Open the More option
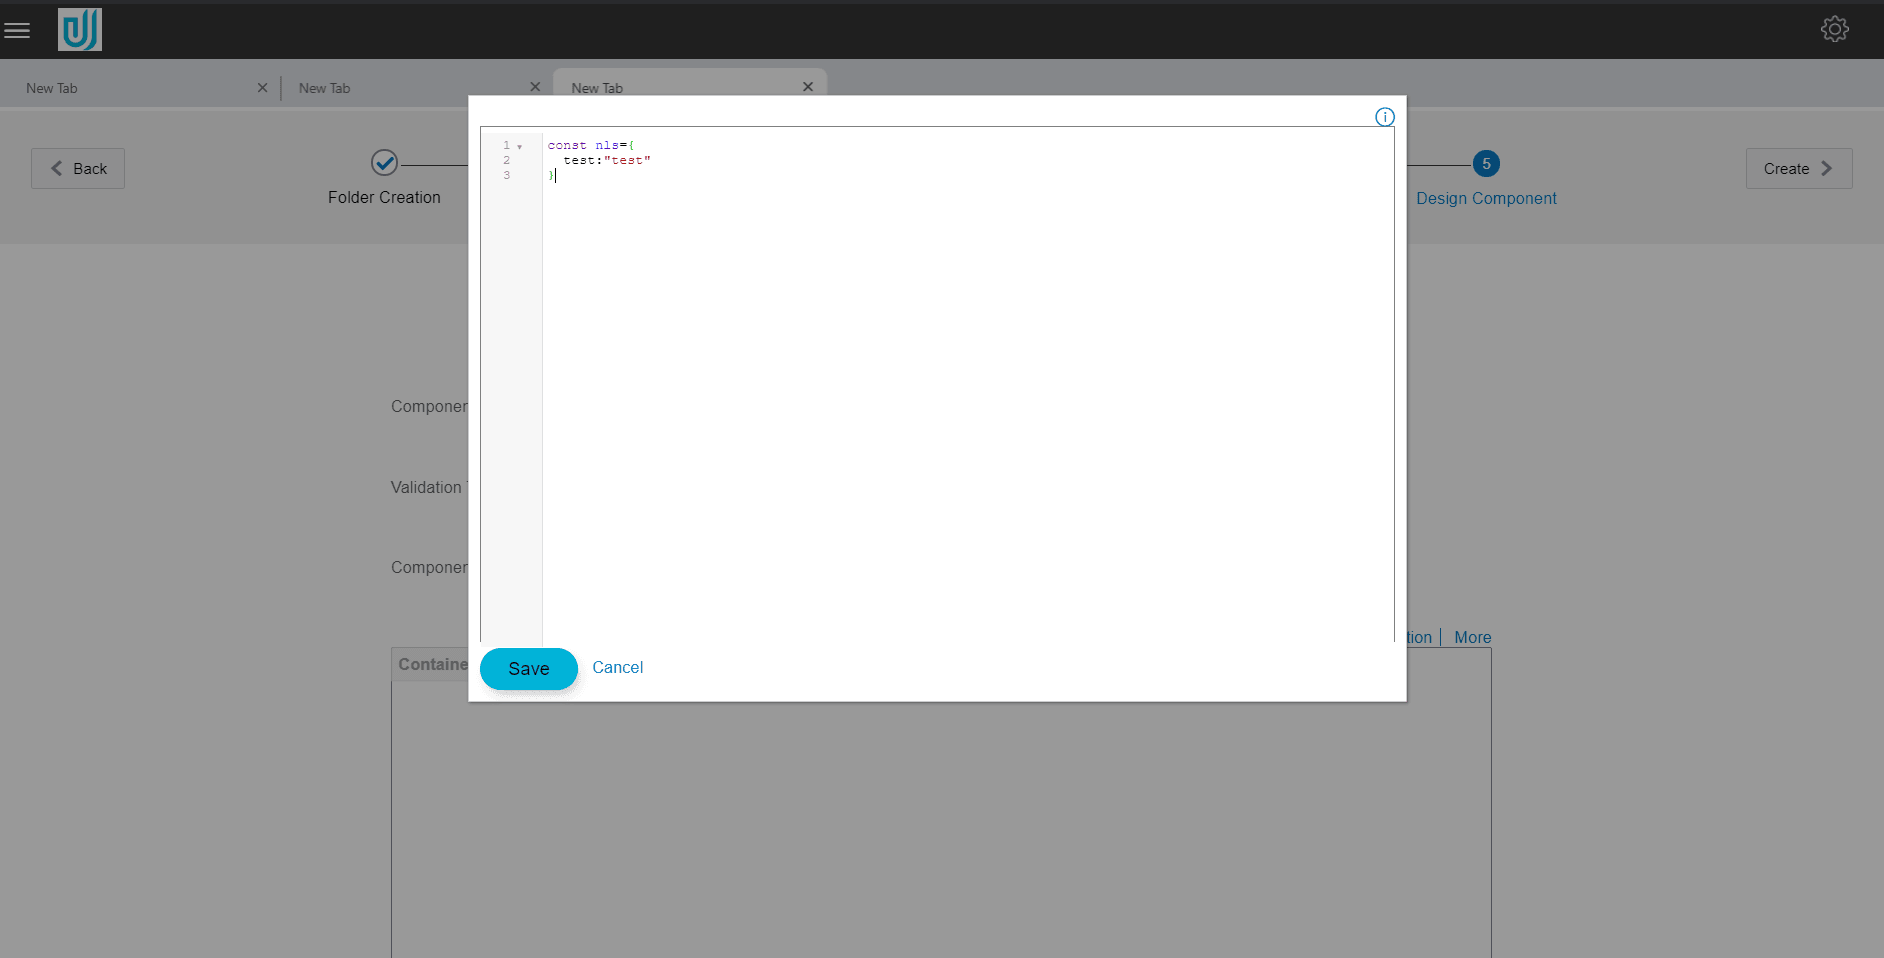The width and height of the screenshot is (1884, 958). 1472,637
